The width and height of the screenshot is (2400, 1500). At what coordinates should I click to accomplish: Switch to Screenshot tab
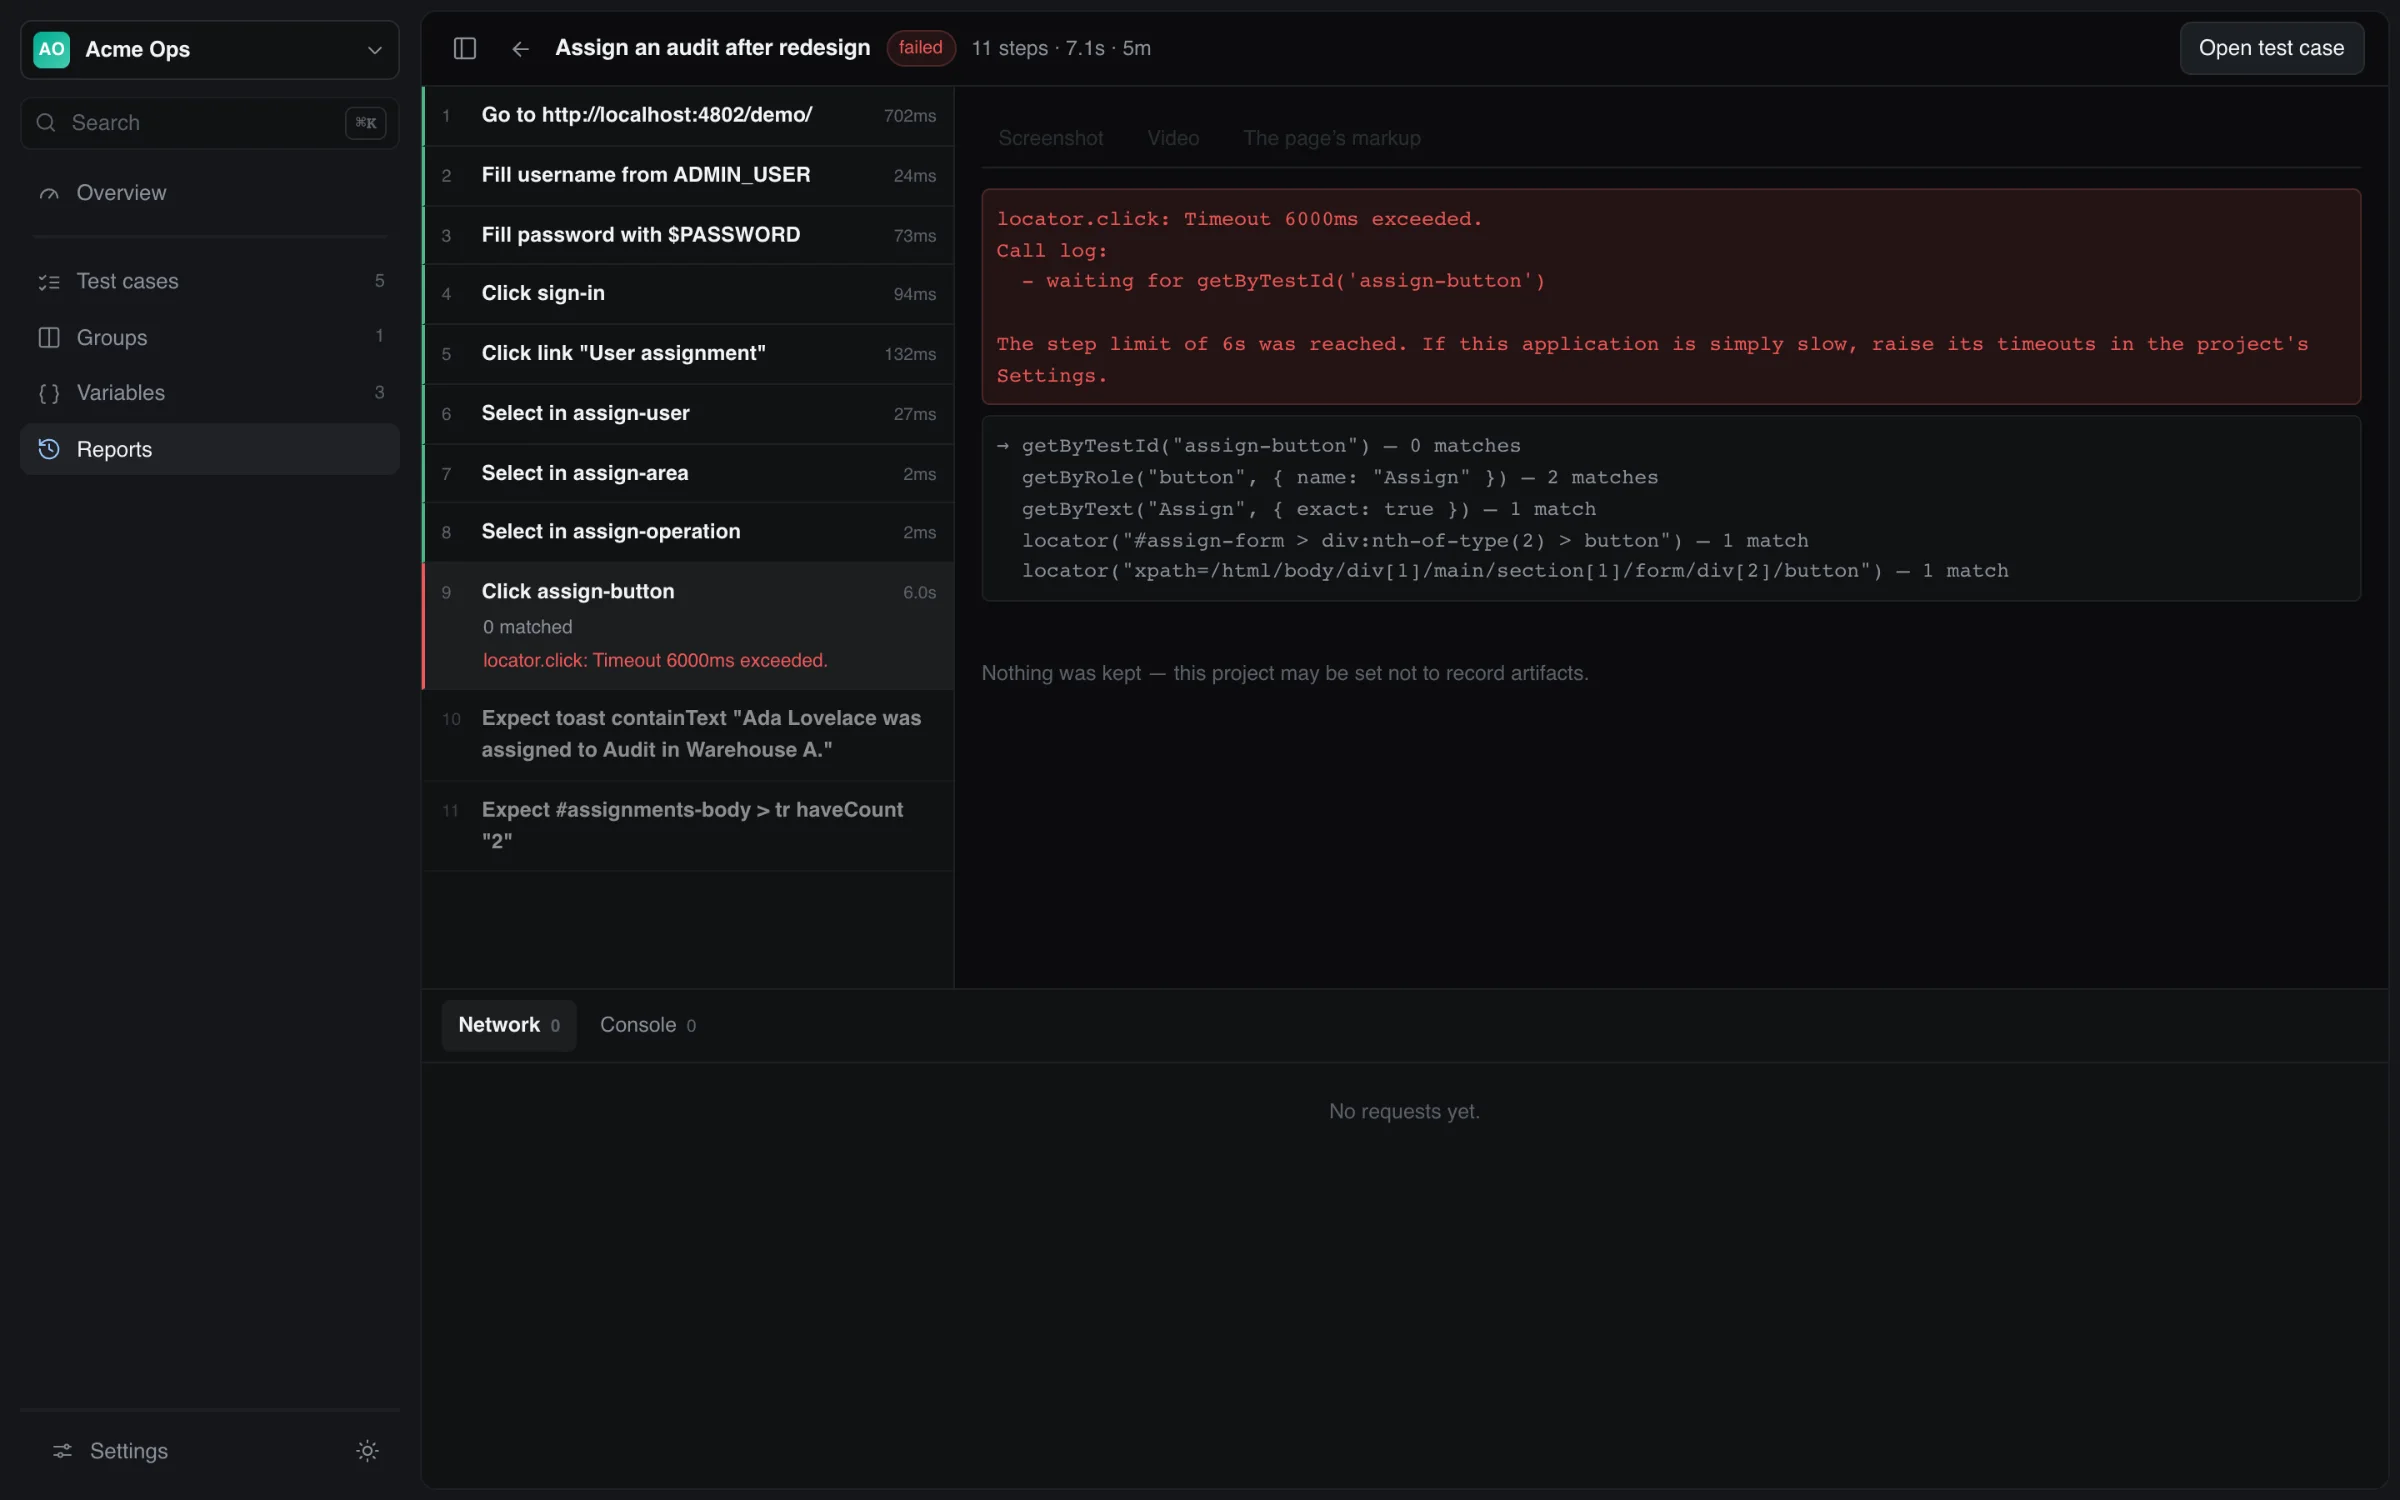click(x=1050, y=138)
